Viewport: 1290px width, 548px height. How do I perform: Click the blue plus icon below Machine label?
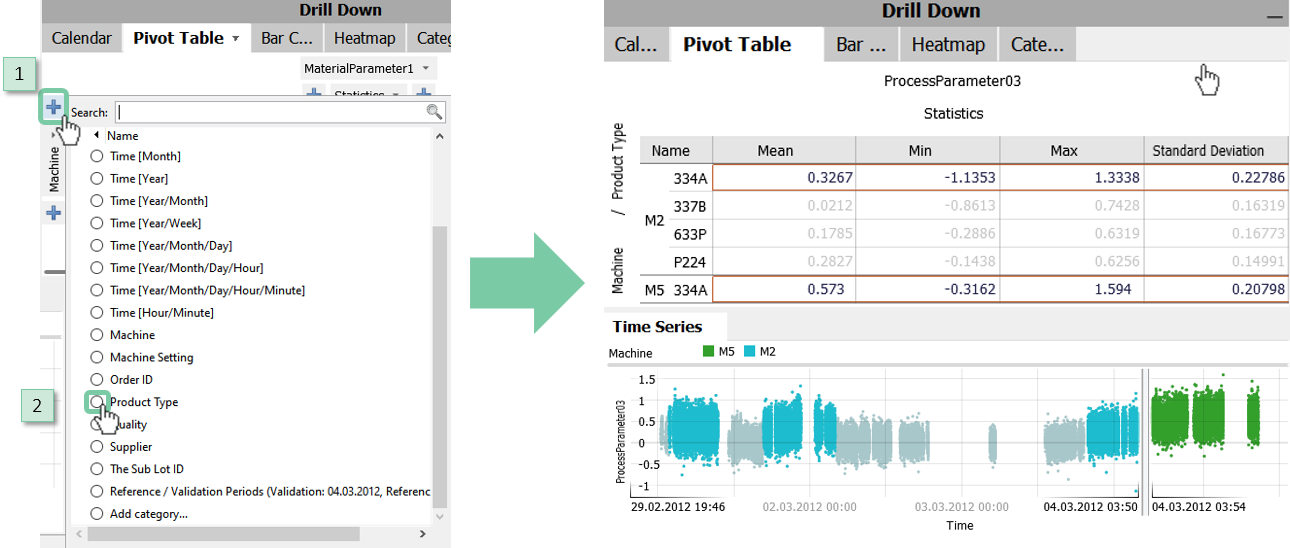pos(54,213)
